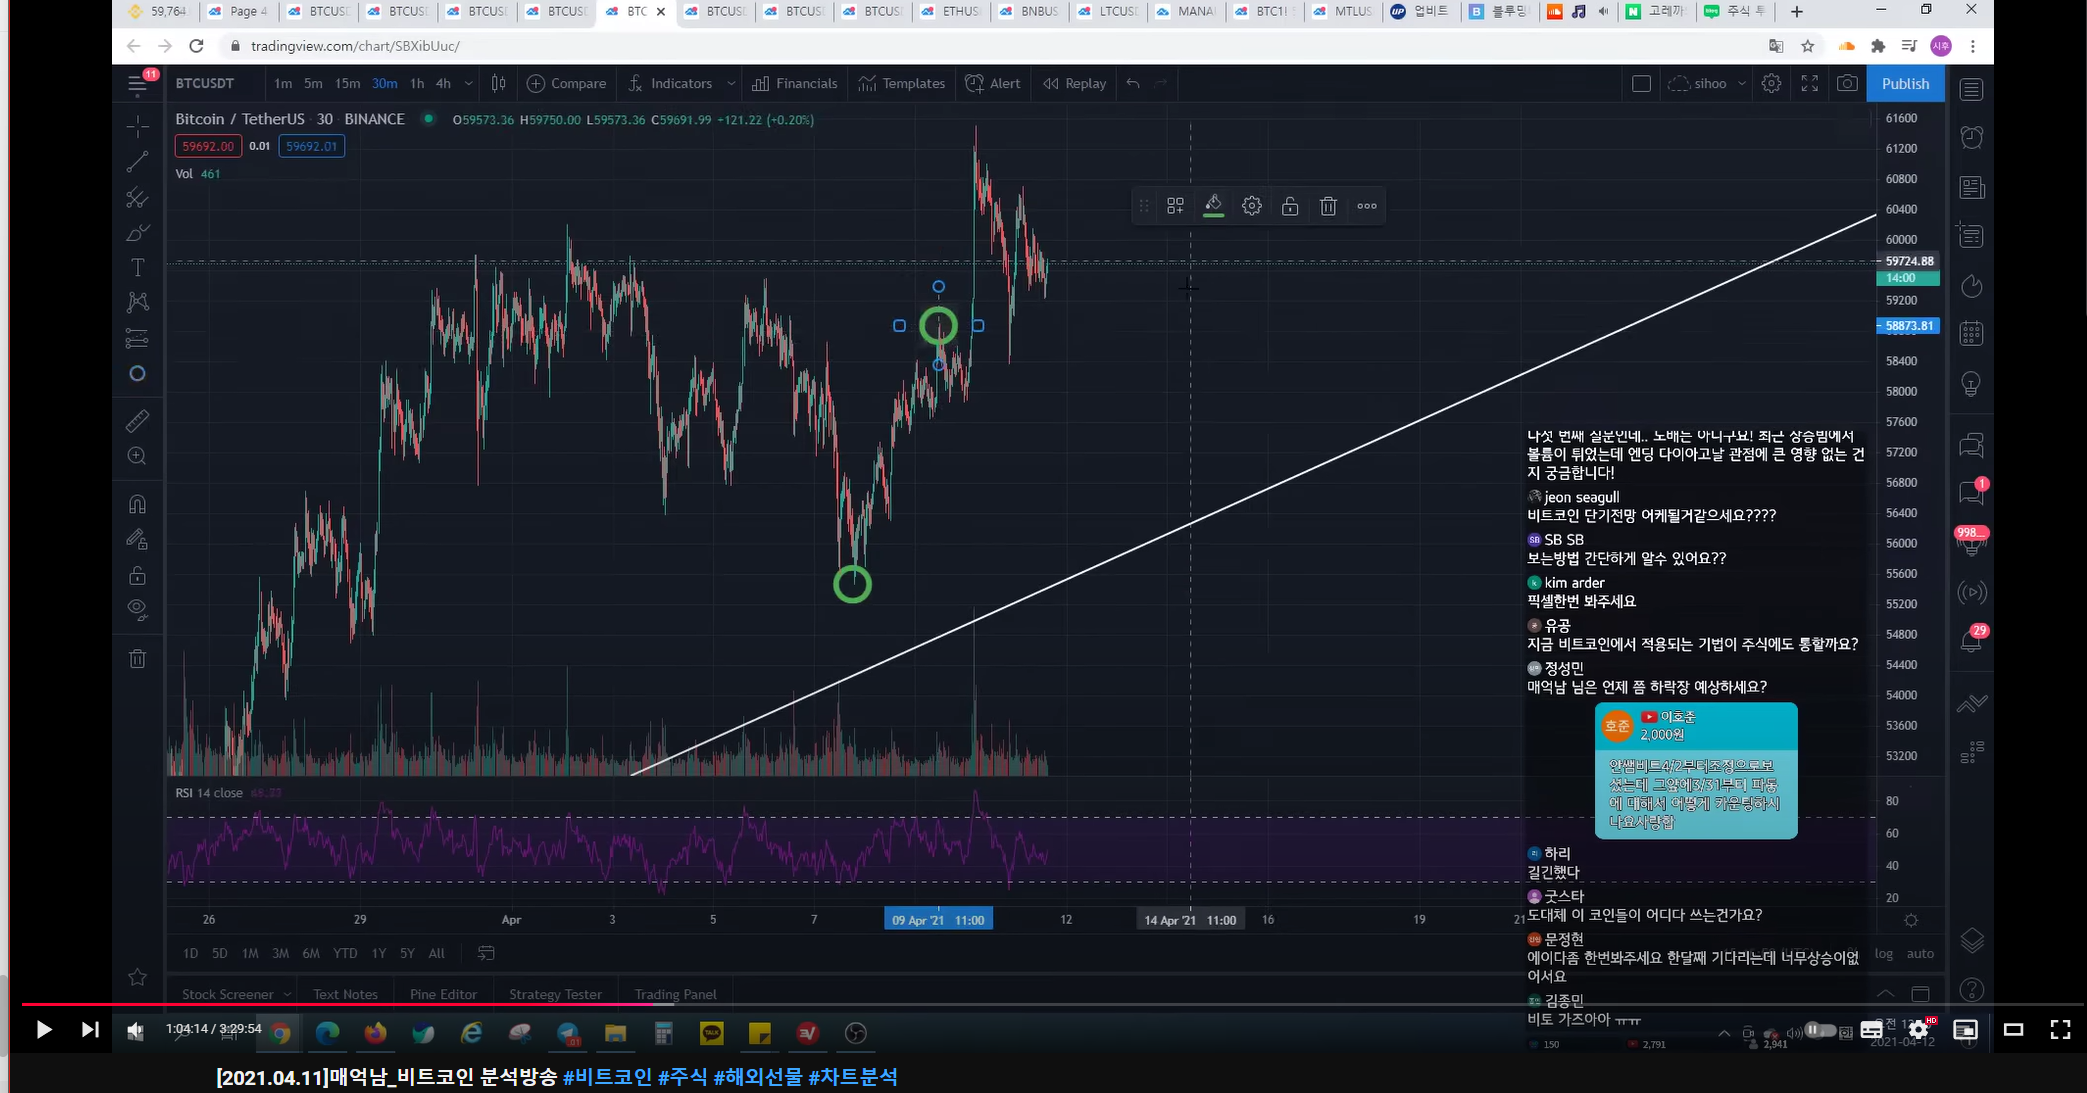
Task: Open the select layout square icon
Action: pos(1641,83)
